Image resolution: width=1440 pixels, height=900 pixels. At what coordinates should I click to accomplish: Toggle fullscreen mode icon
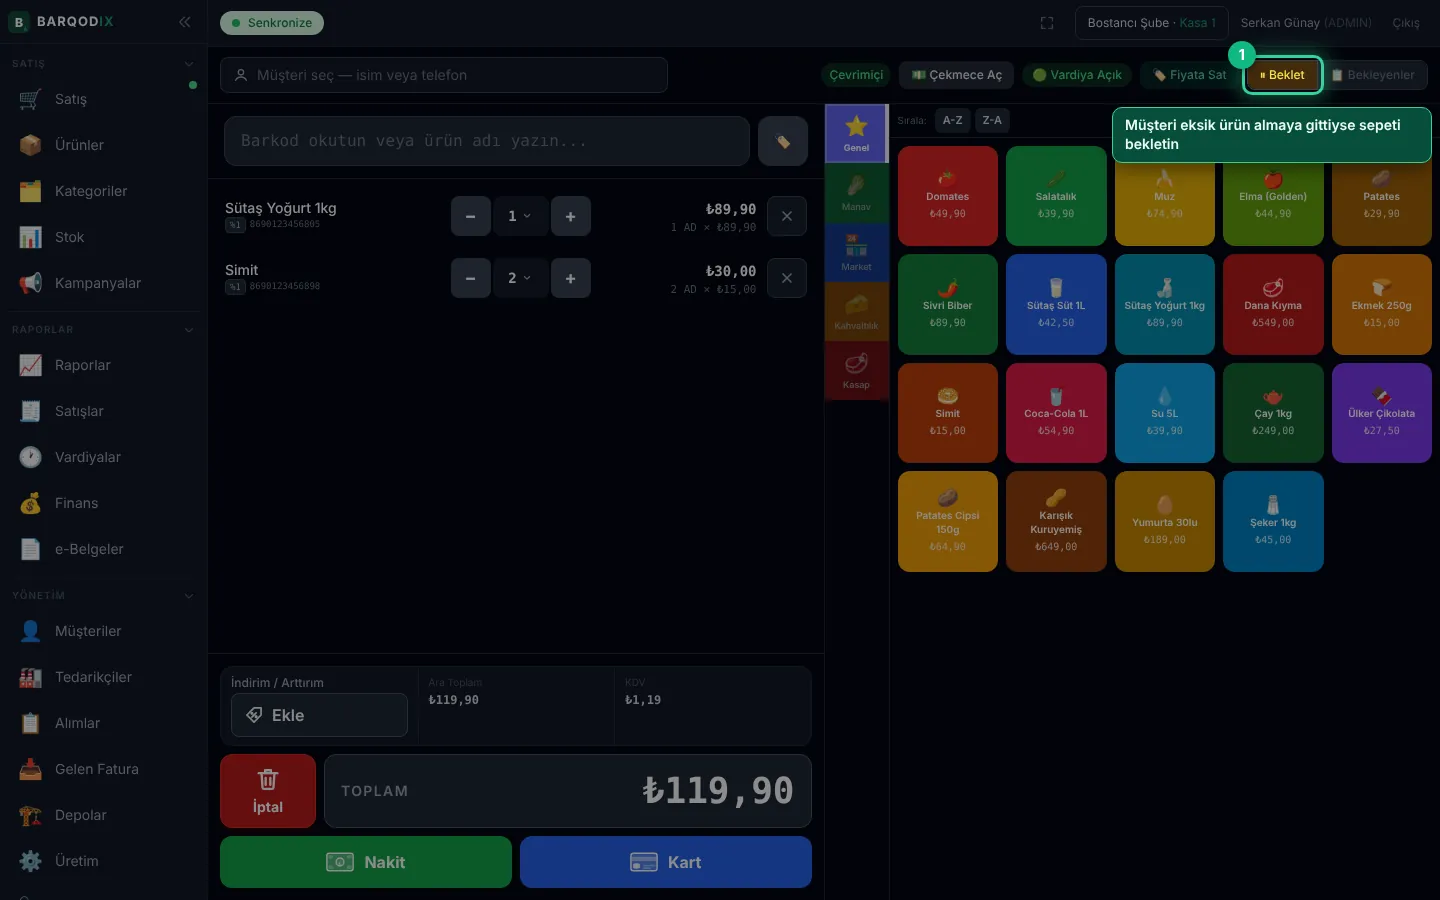click(1047, 23)
